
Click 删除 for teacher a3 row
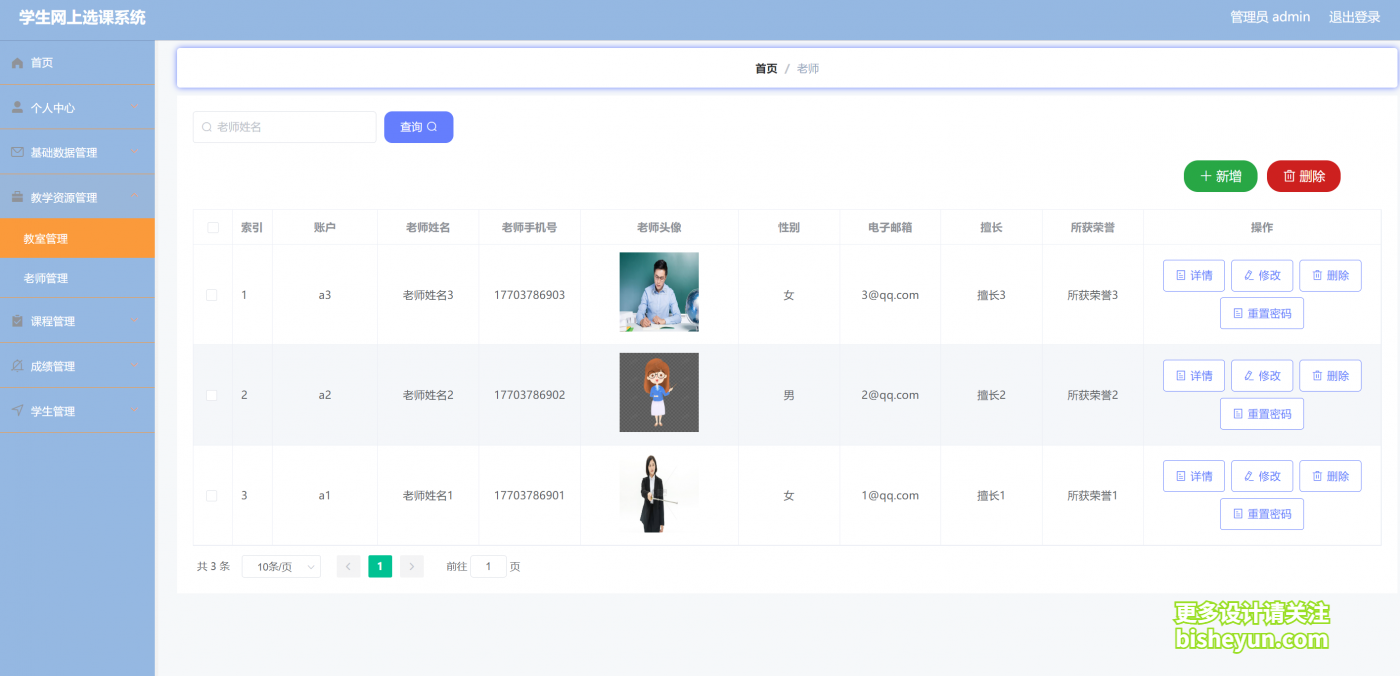tap(1330, 276)
